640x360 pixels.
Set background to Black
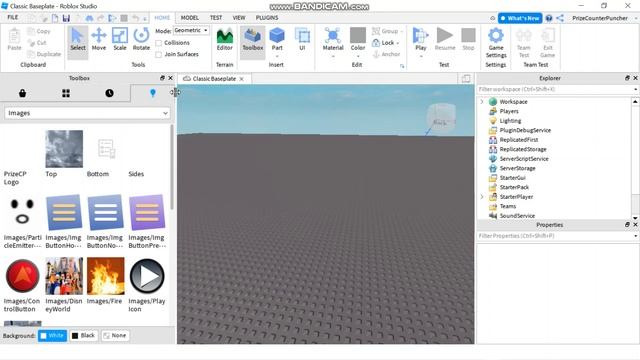click(83, 336)
